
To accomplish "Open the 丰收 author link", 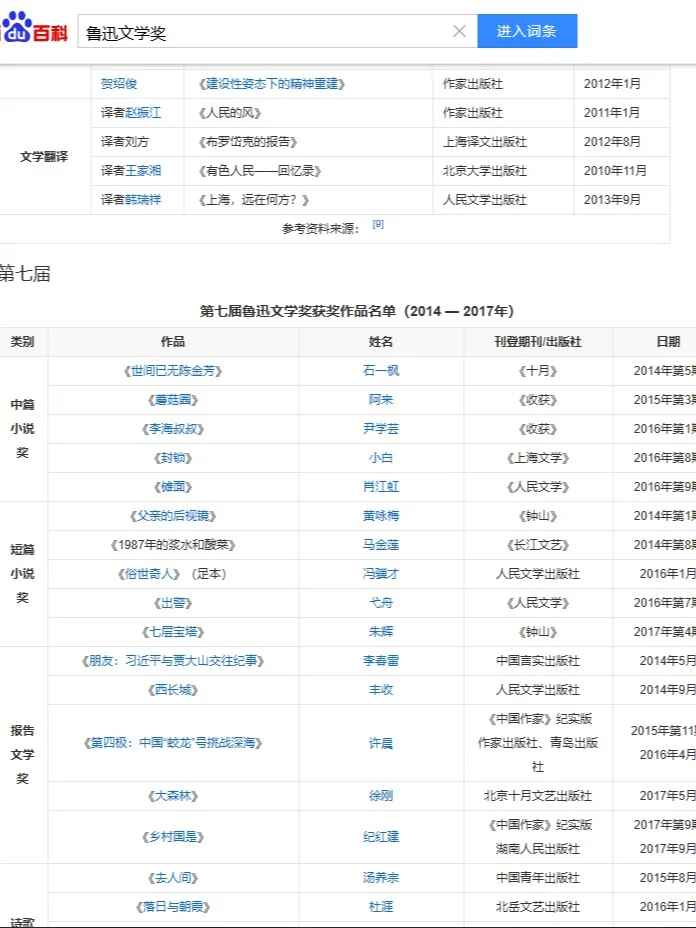I will [381, 690].
